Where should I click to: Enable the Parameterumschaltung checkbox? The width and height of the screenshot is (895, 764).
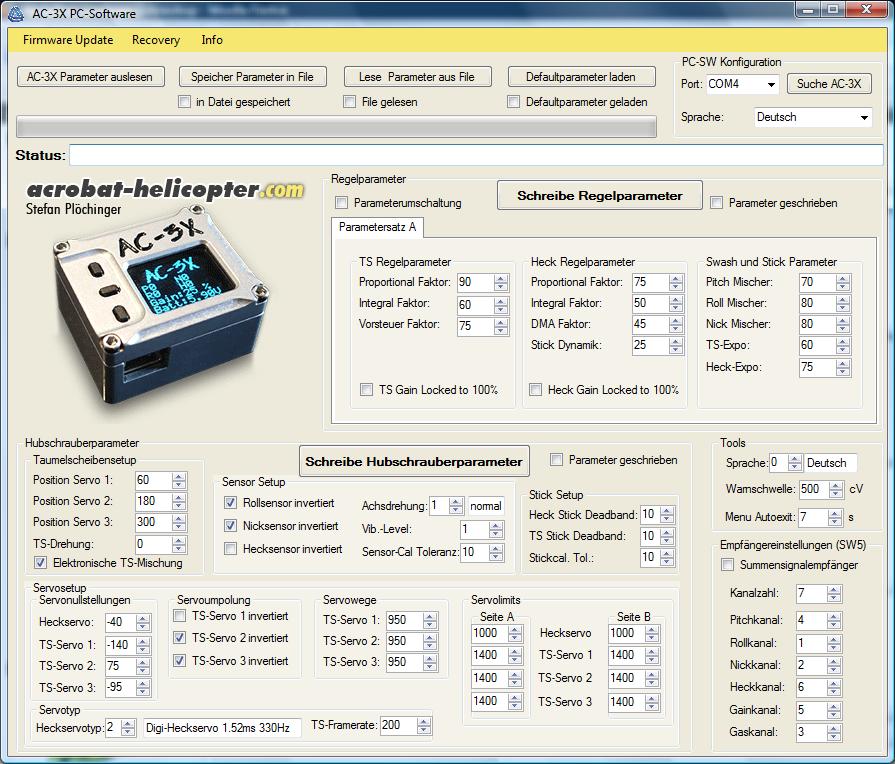pos(342,203)
